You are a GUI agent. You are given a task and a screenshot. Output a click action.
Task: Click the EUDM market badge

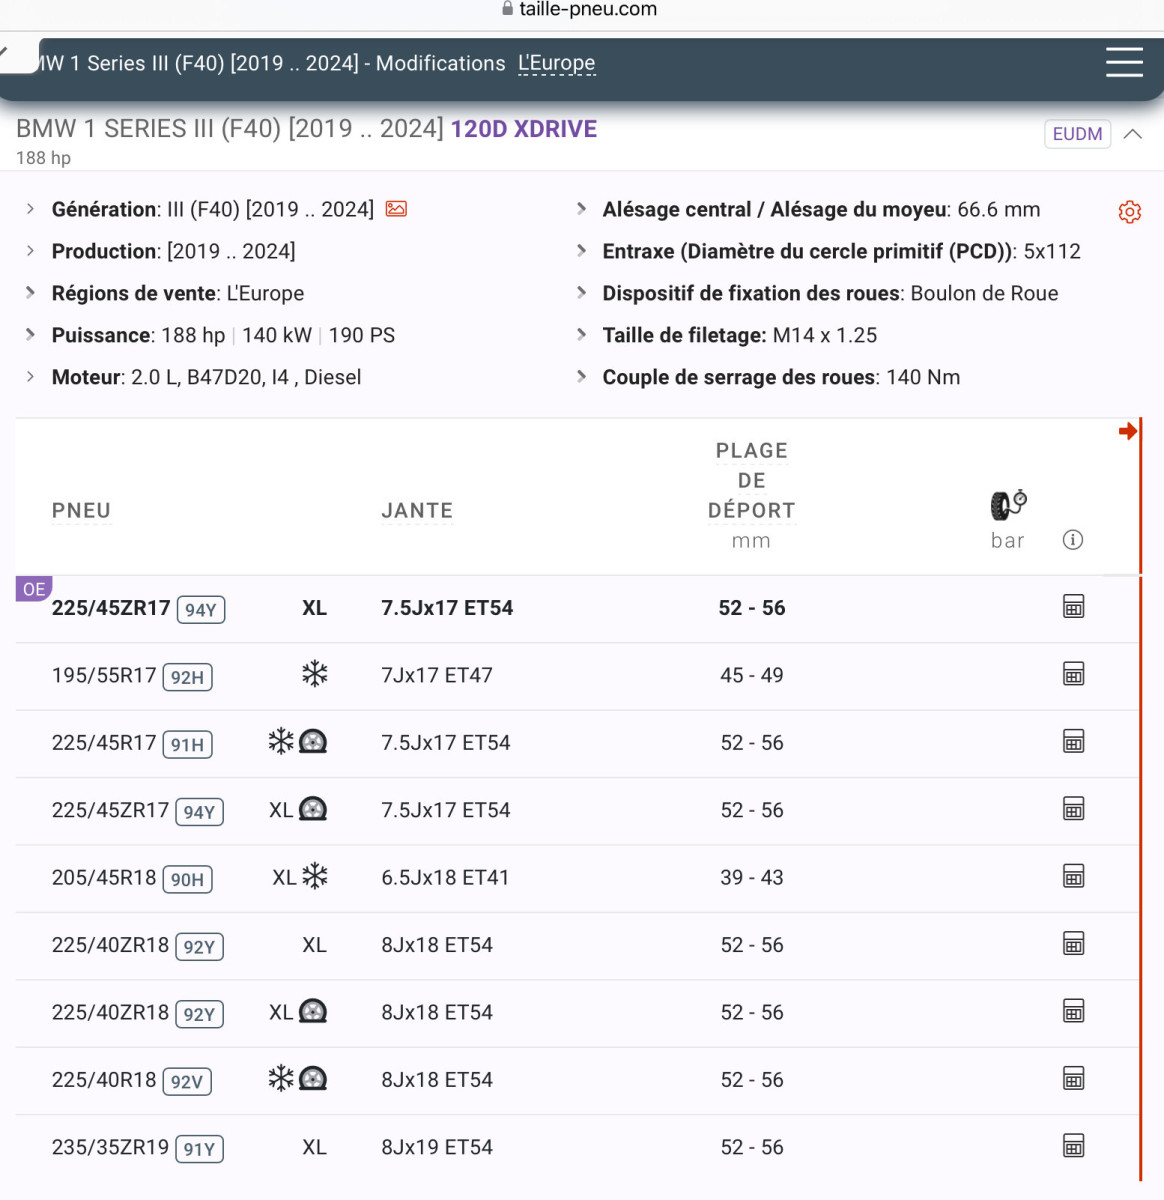(x=1077, y=134)
